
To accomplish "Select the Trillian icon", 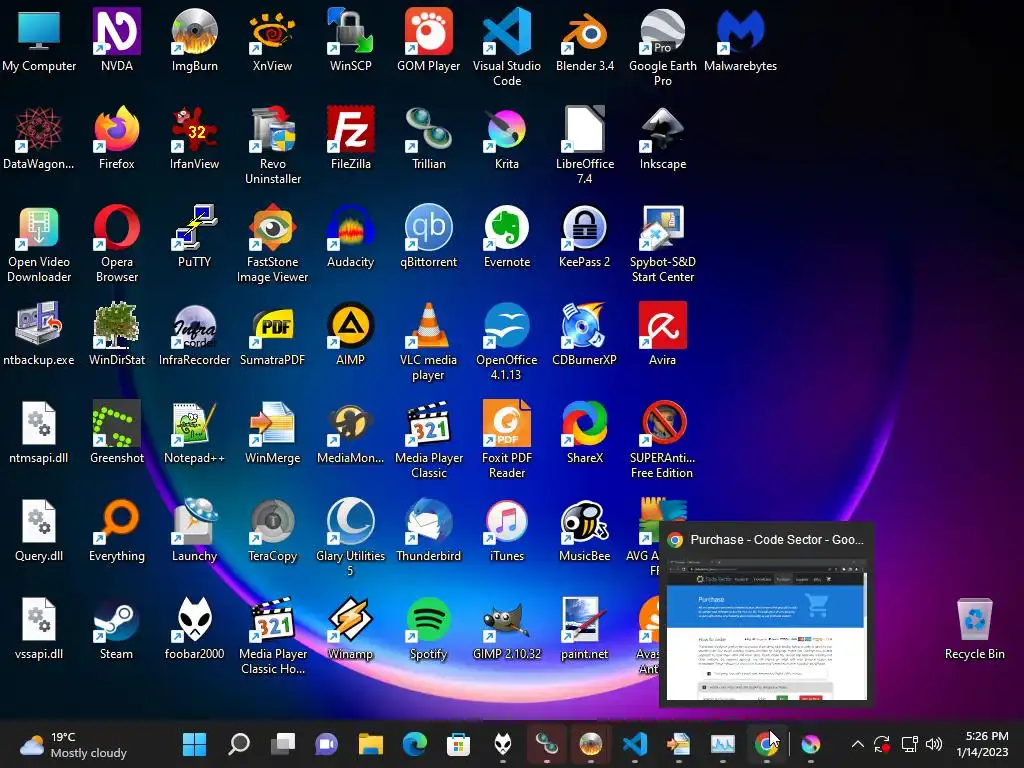I will [x=428, y=138].
